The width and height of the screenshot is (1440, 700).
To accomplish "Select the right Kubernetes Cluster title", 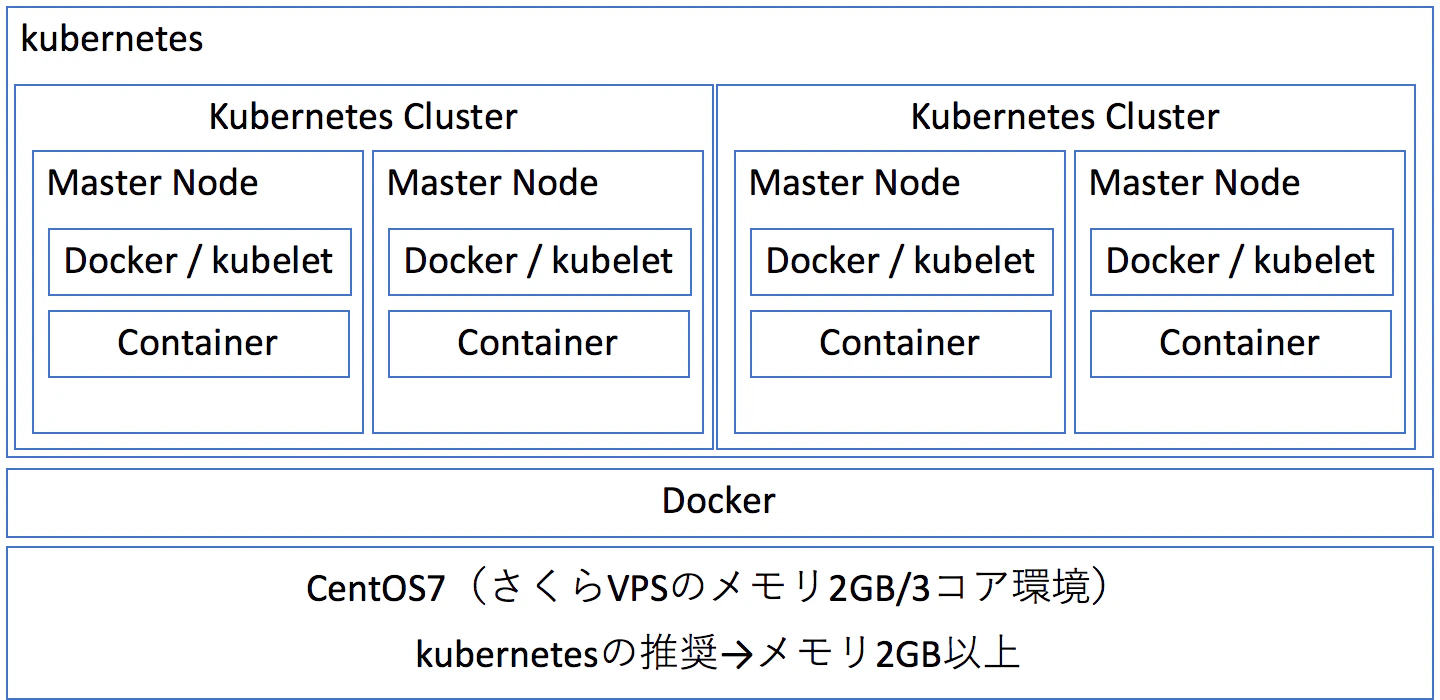I will (x=1065, y=117).
